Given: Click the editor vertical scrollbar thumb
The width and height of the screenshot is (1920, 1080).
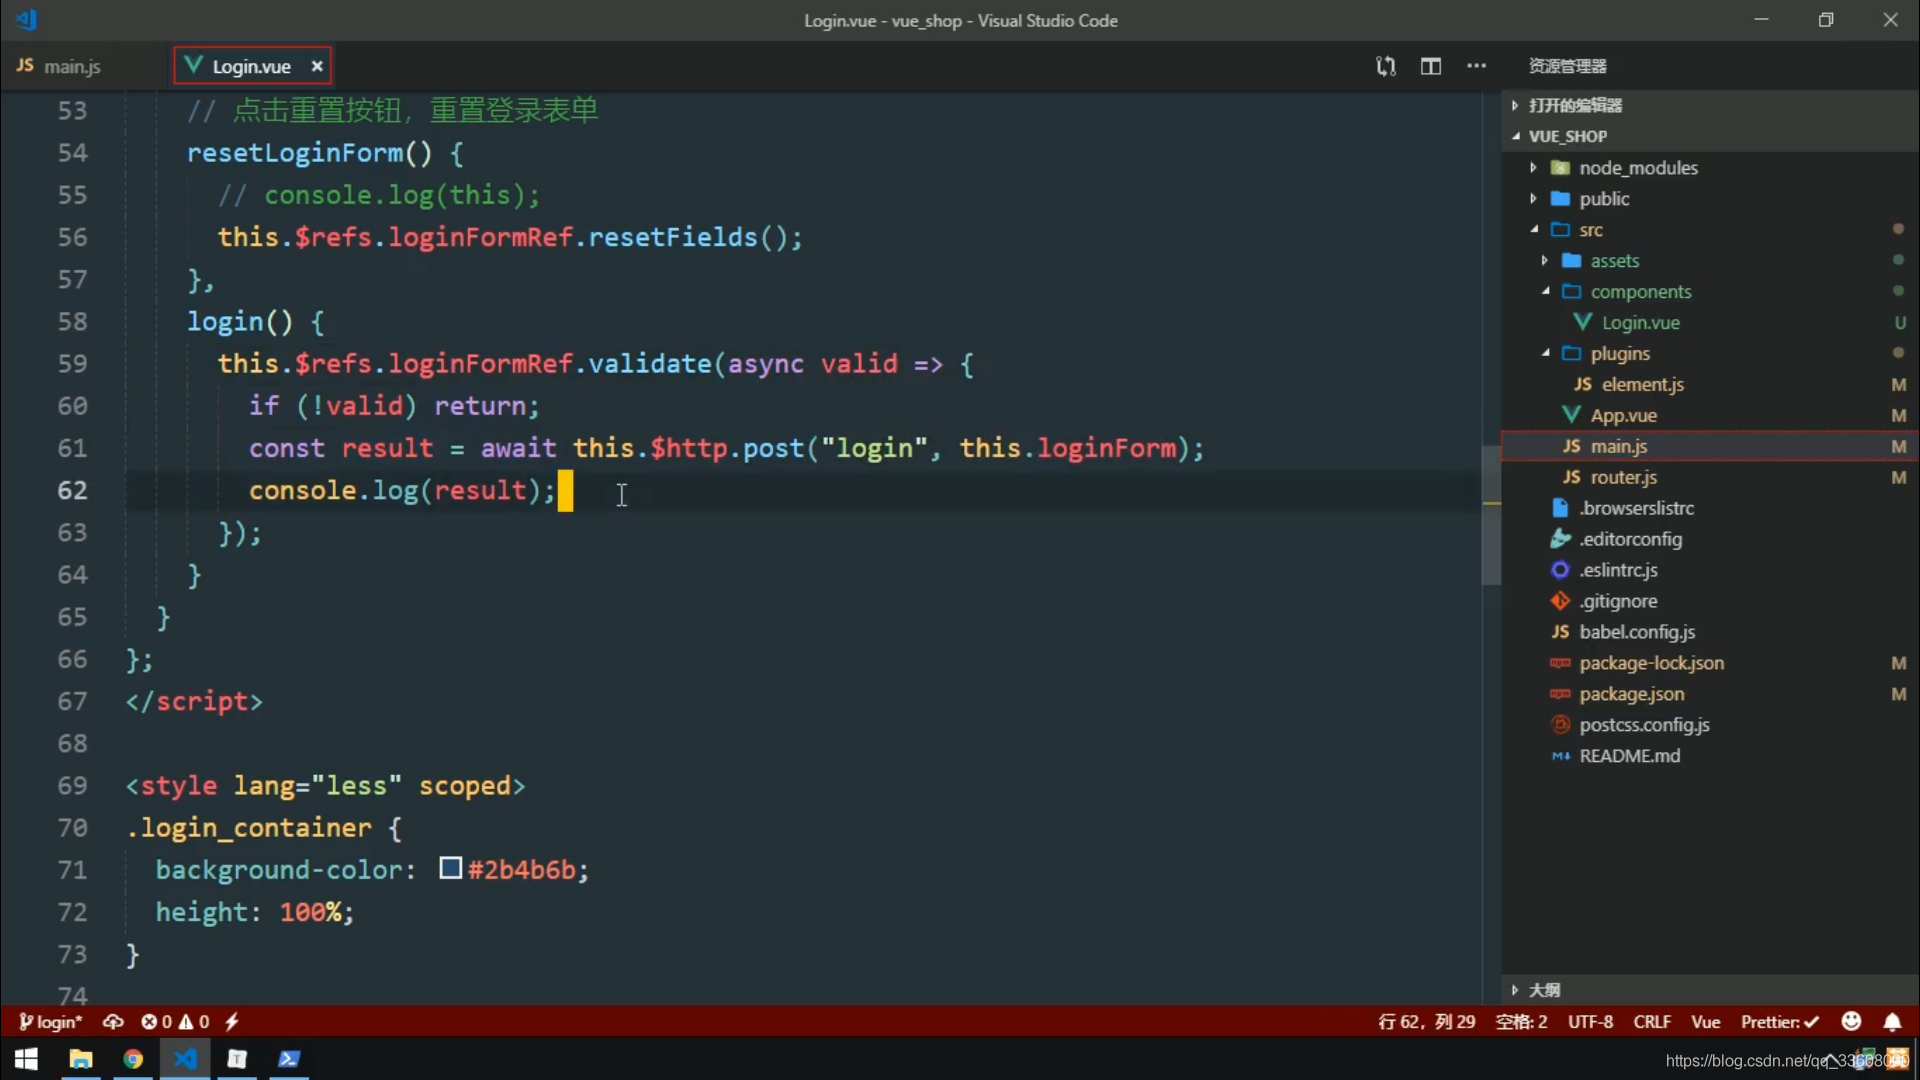Looking at the screenshot, I should click(x=1491, y=515).
